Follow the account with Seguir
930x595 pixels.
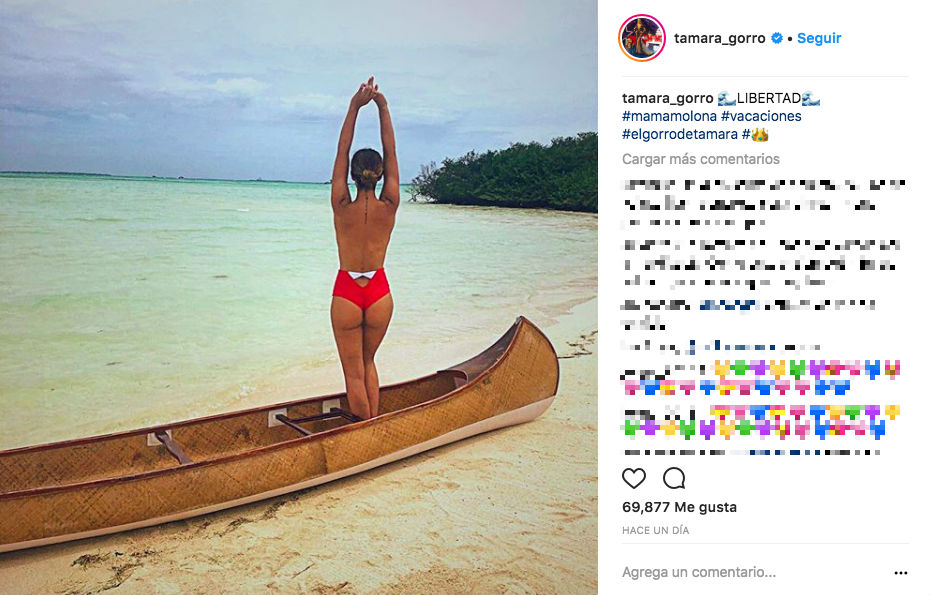coord(818,38)
